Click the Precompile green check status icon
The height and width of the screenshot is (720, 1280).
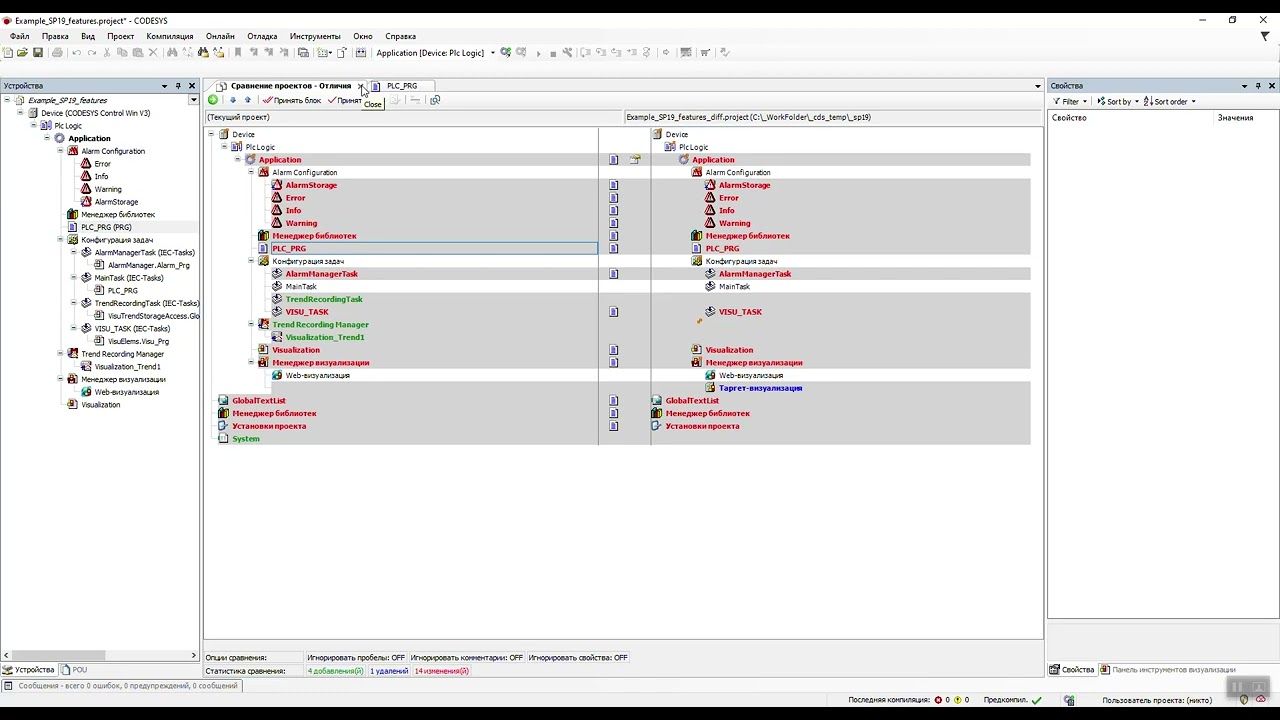[1036, 700]
